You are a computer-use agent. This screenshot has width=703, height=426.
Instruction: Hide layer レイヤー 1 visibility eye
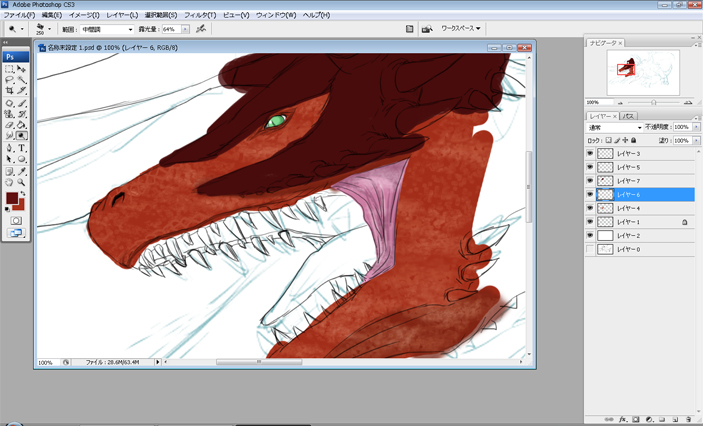point(590,222)
